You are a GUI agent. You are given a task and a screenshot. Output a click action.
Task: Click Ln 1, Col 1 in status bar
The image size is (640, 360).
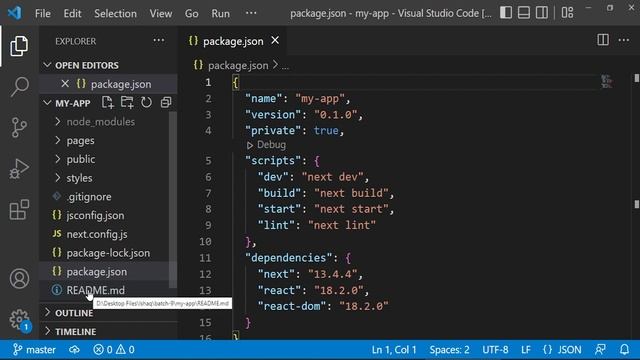point(394,350)
